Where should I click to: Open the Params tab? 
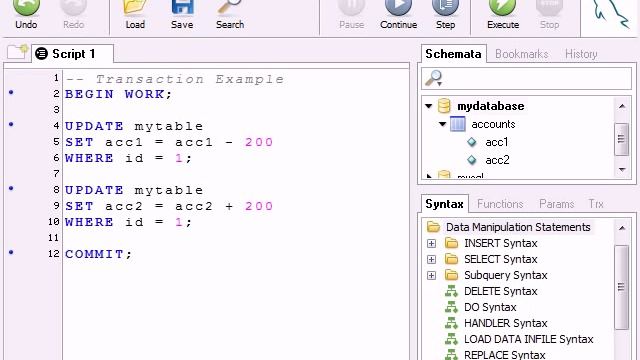pyautogui.click(x=556, y=204)
